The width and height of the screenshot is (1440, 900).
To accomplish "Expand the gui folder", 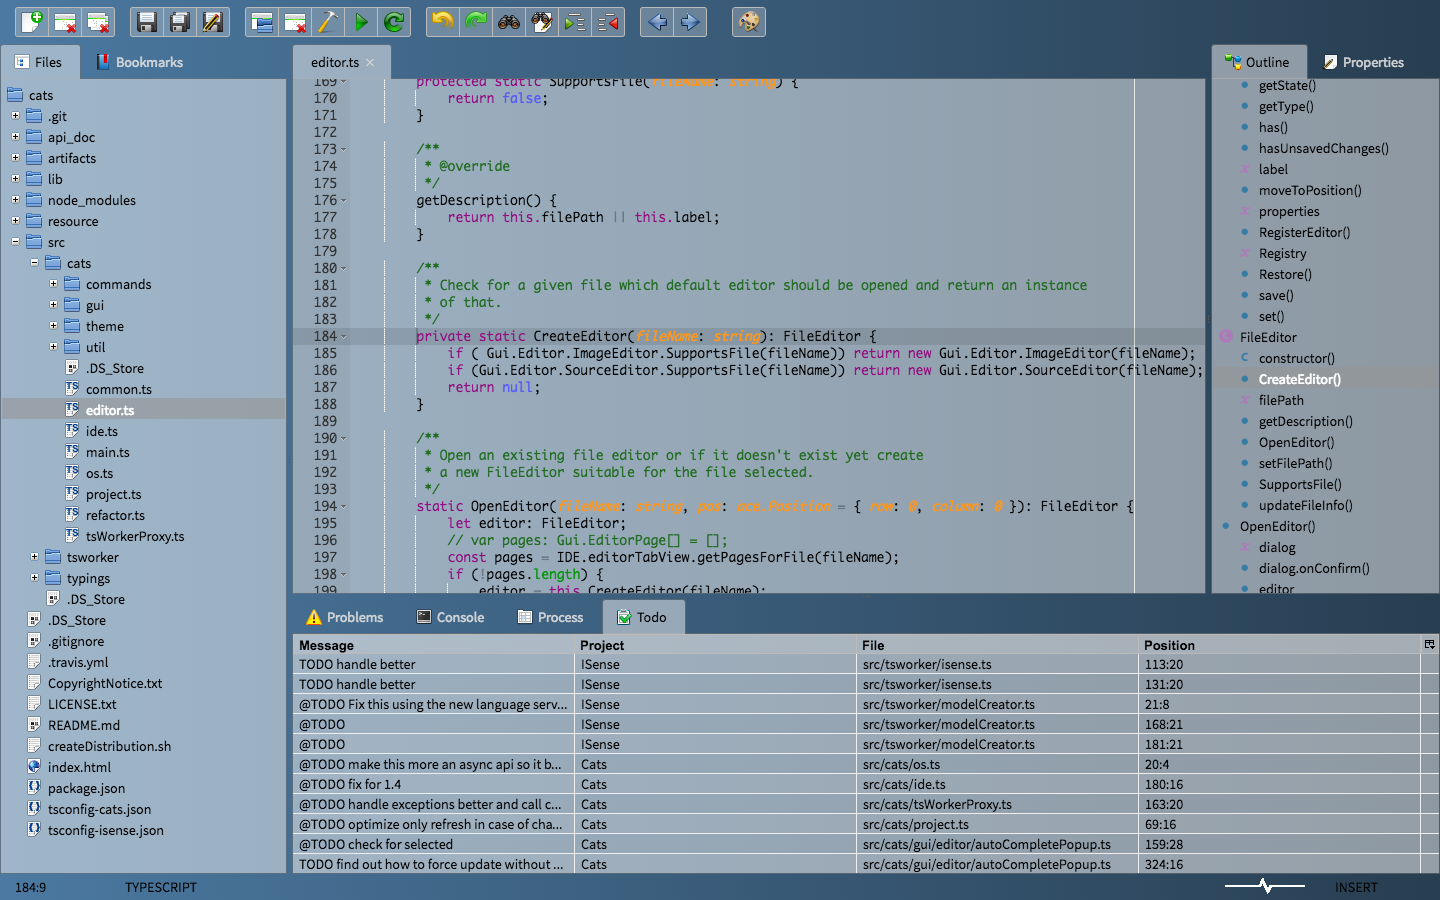I will point(53,305).
